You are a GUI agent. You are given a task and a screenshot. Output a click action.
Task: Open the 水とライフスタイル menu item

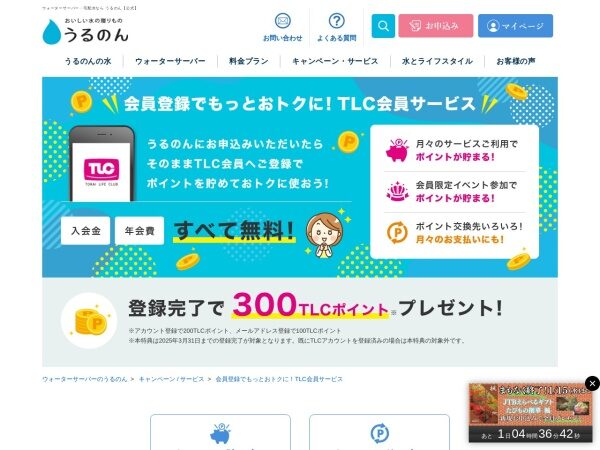coord(437,61)
